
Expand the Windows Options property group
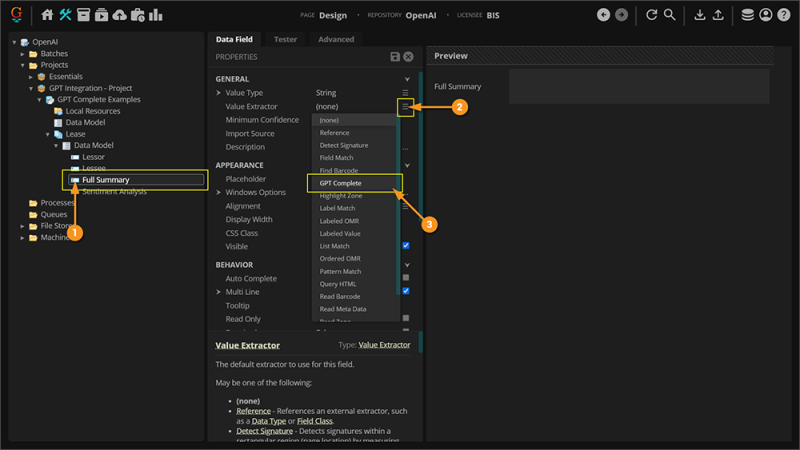tap(219, 193)
